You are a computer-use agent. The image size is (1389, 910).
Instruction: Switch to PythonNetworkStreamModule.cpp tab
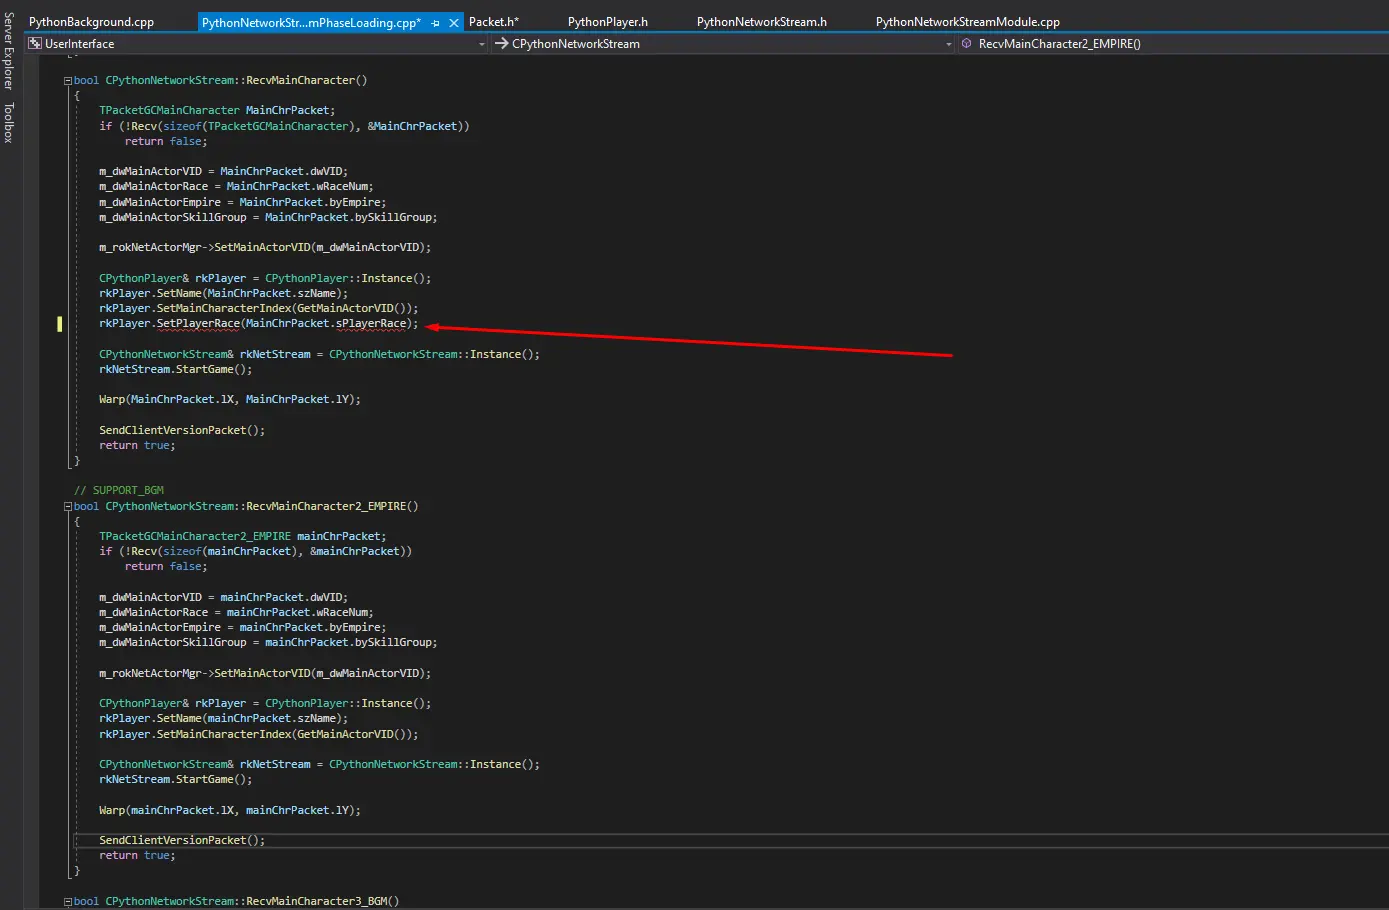click(x=967, y=22)
